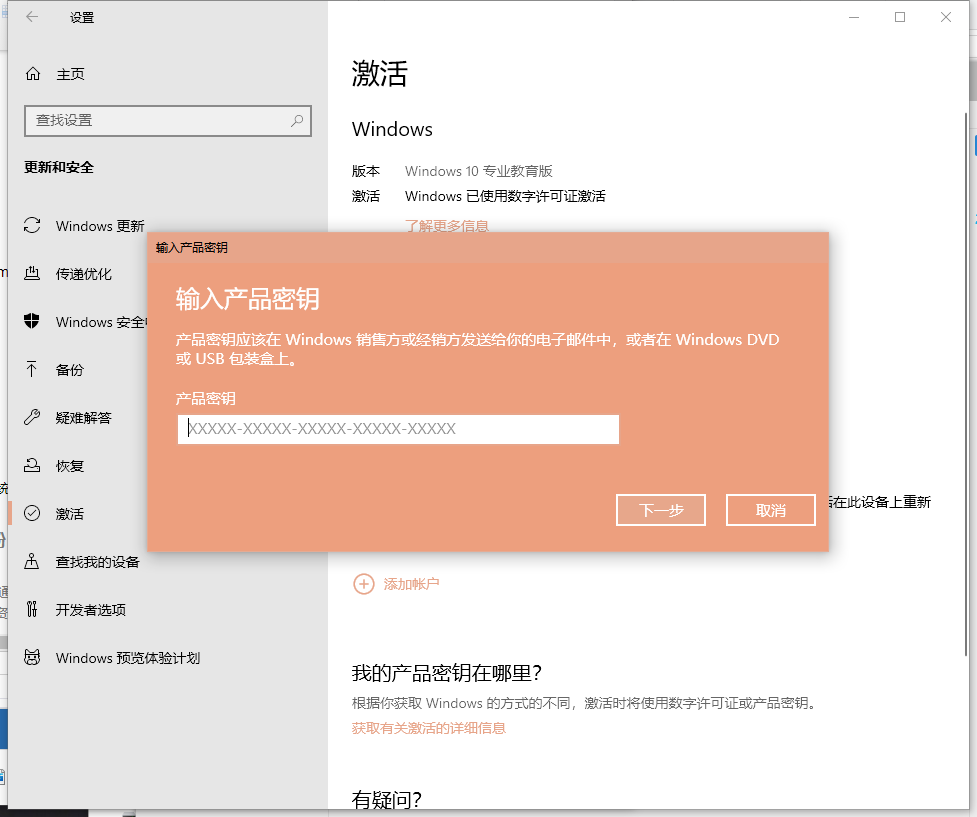
Task: Open the 了解更多信息 link
Action: click(448, 226)
